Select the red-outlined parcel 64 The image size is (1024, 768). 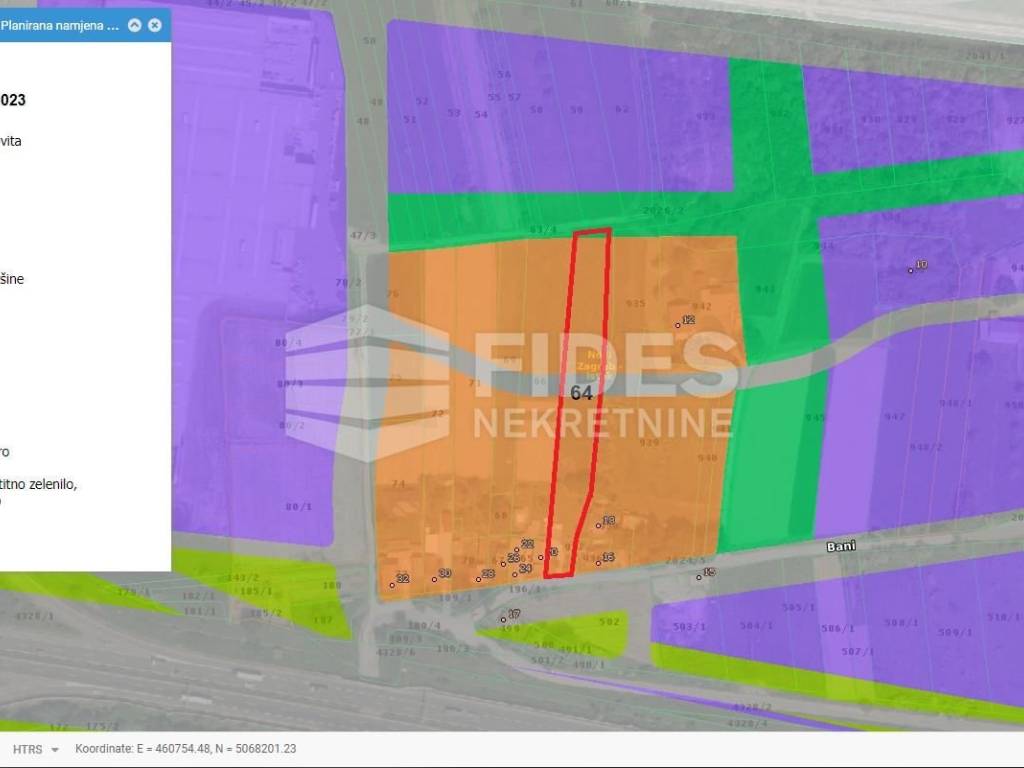pyautogui.click(x=581, y=394)
